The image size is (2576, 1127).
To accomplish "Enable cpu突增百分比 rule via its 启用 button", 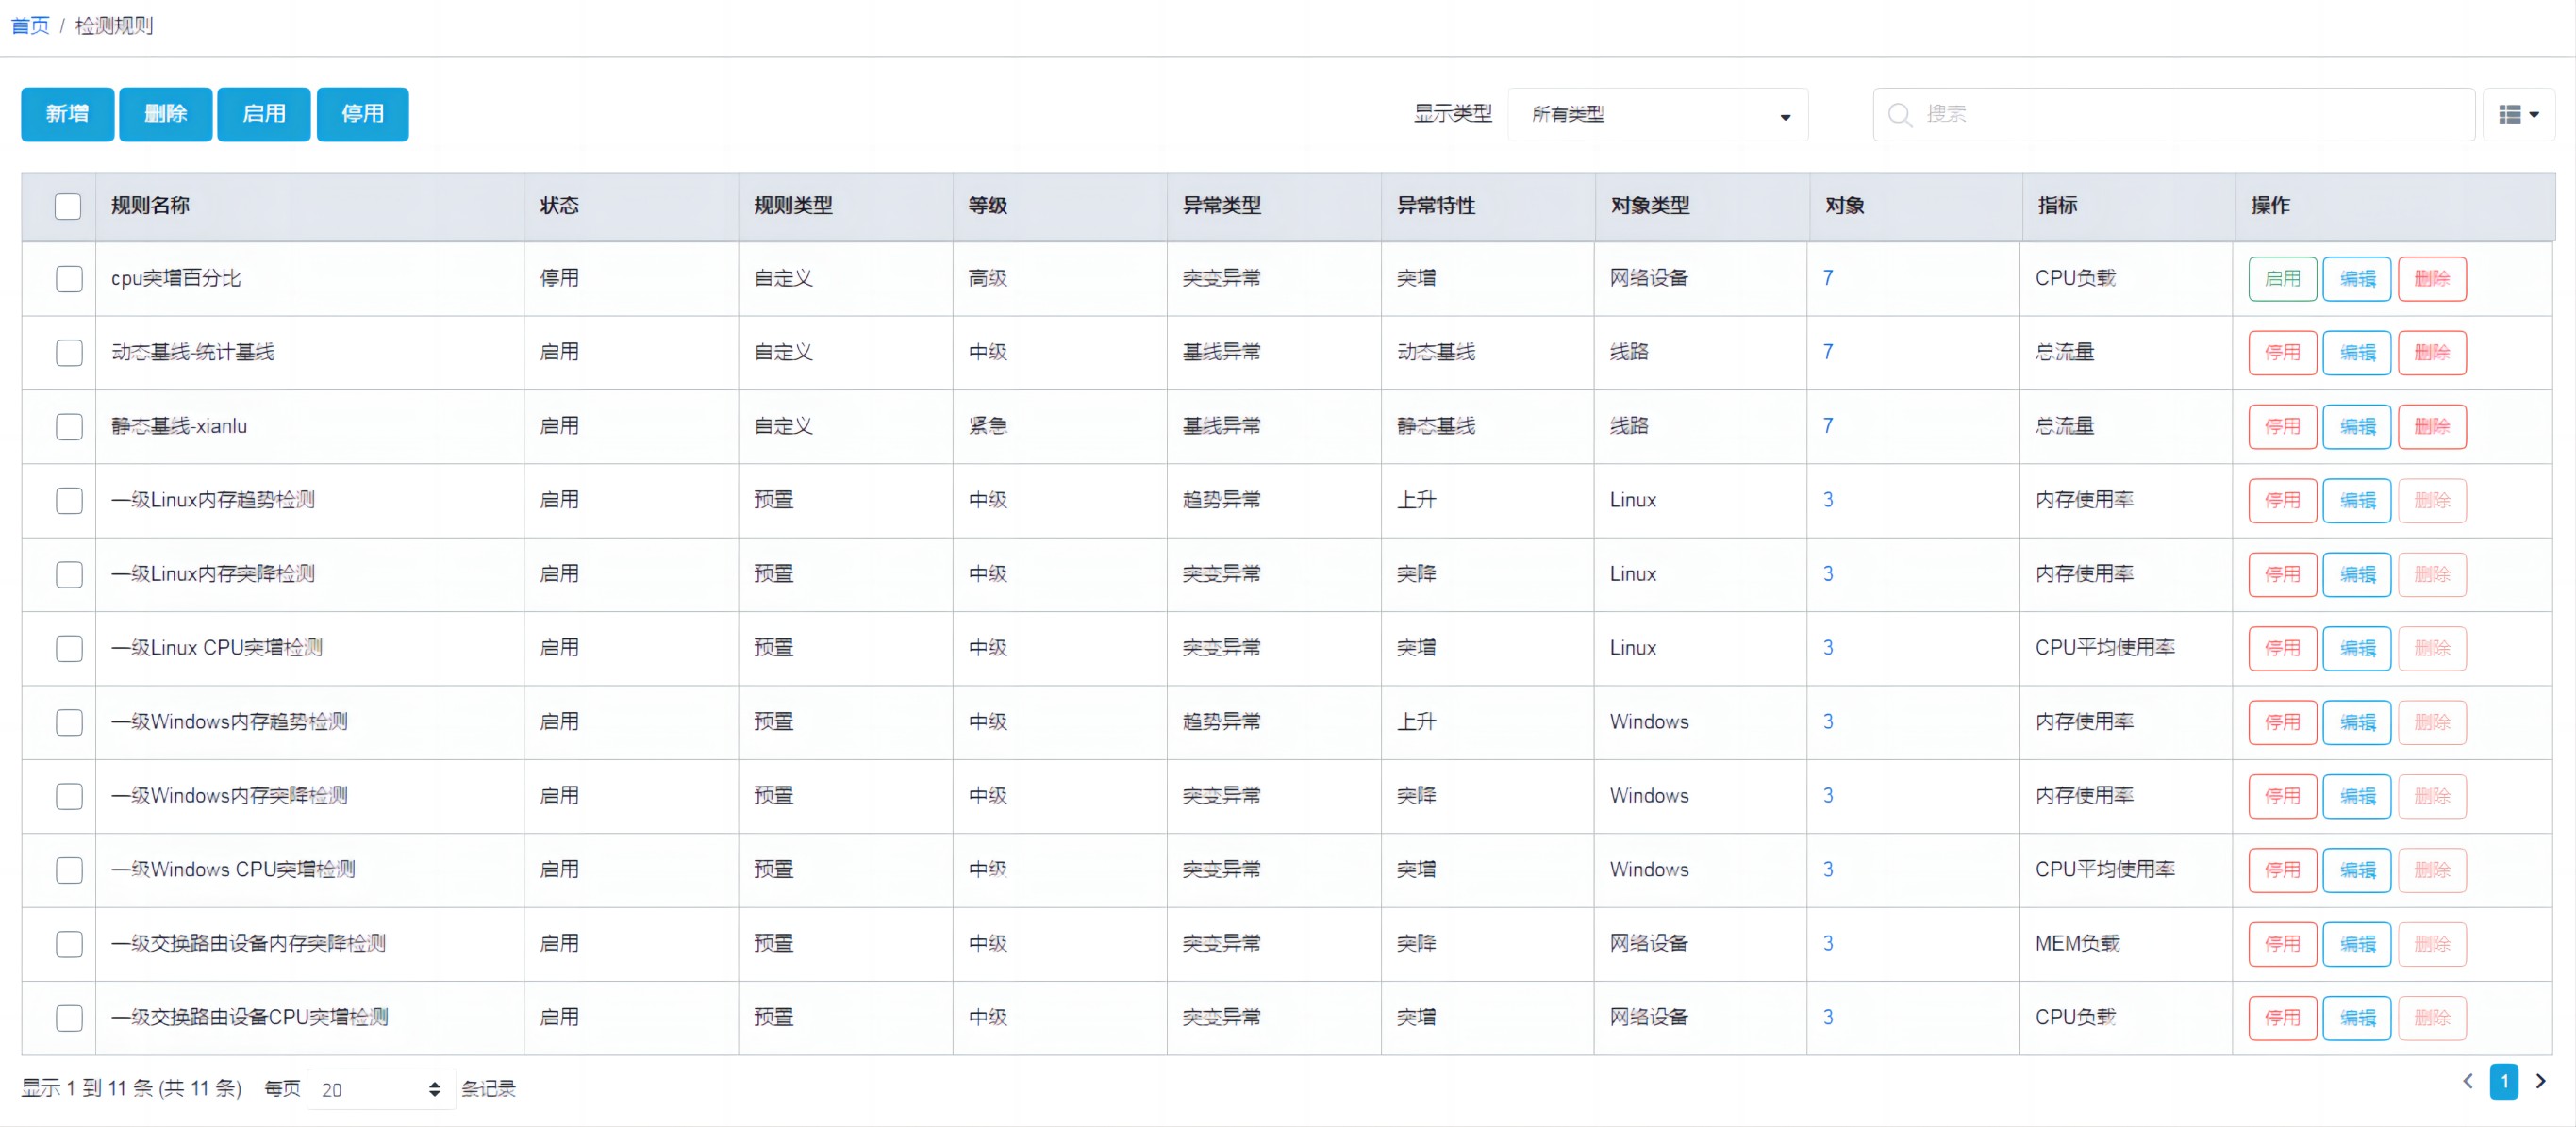I will (x=2283, y=279).
